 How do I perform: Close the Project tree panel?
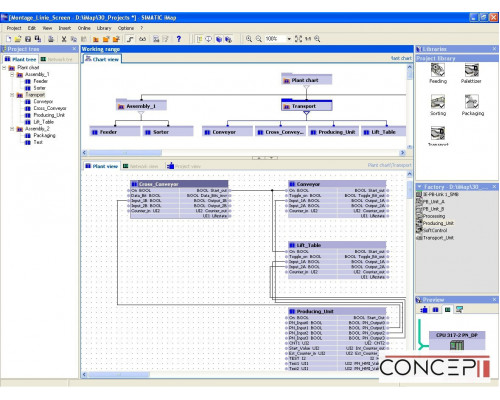tap(74, 49)
